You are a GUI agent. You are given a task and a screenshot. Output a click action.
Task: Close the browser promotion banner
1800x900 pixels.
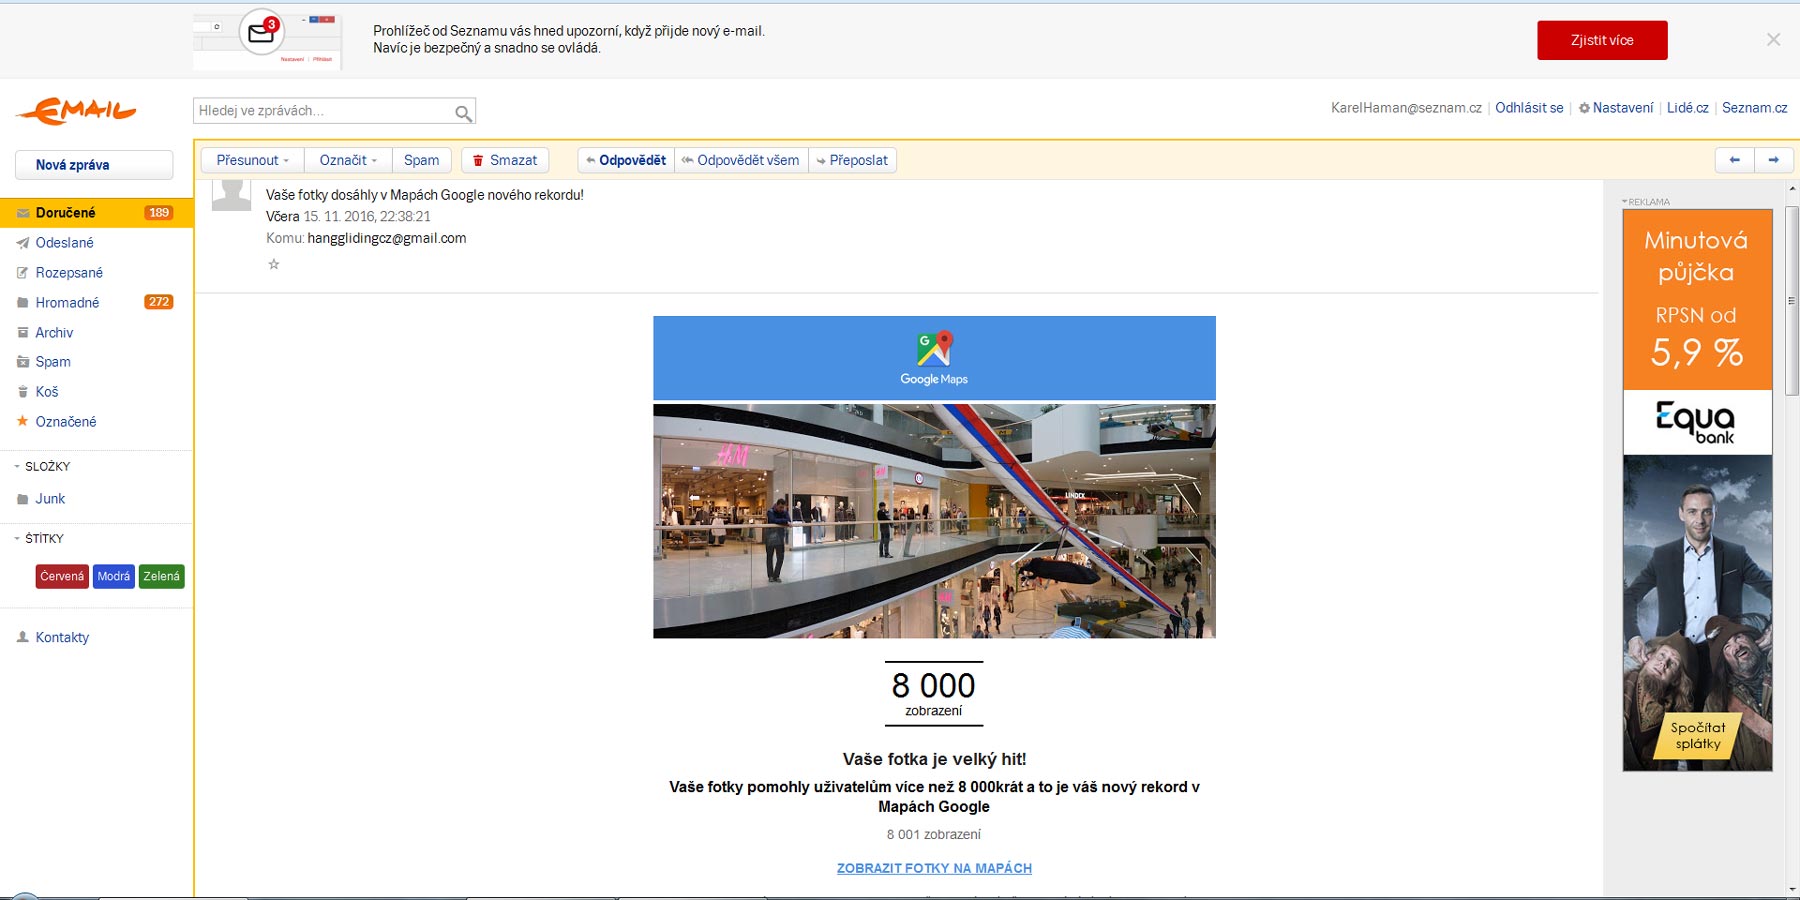[x=1773, y=40]
